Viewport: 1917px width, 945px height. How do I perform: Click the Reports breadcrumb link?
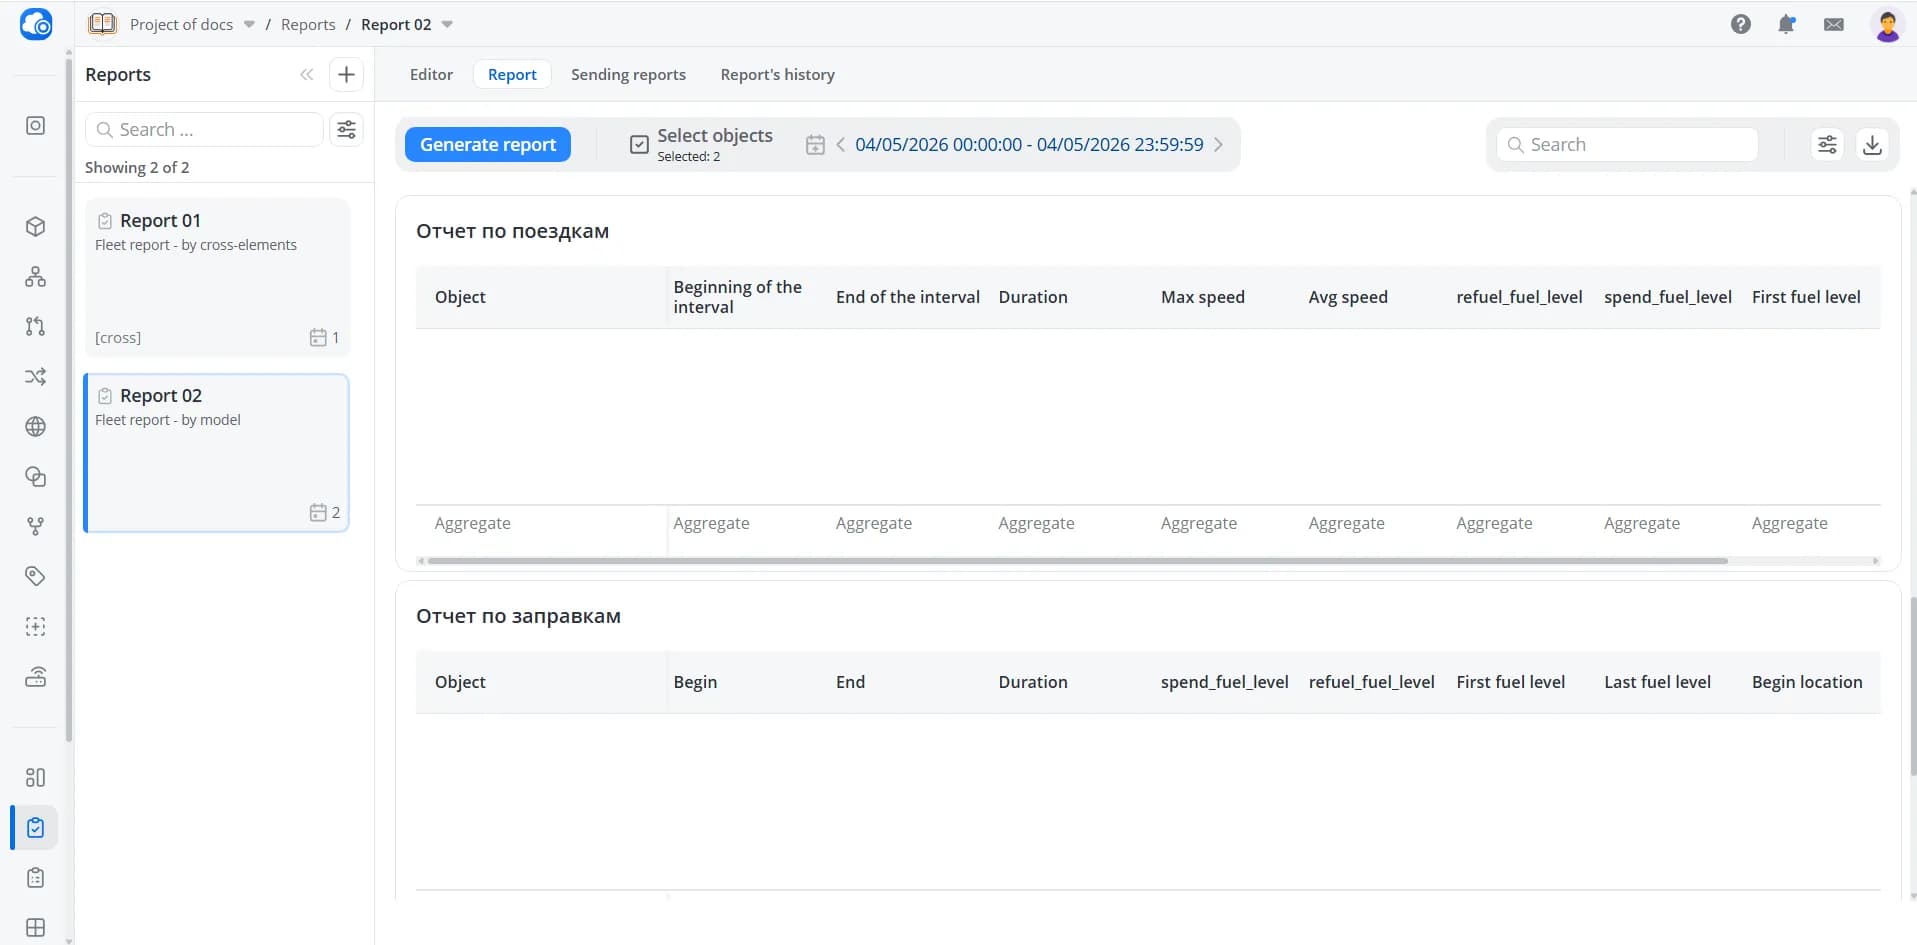tap(308, 24)
